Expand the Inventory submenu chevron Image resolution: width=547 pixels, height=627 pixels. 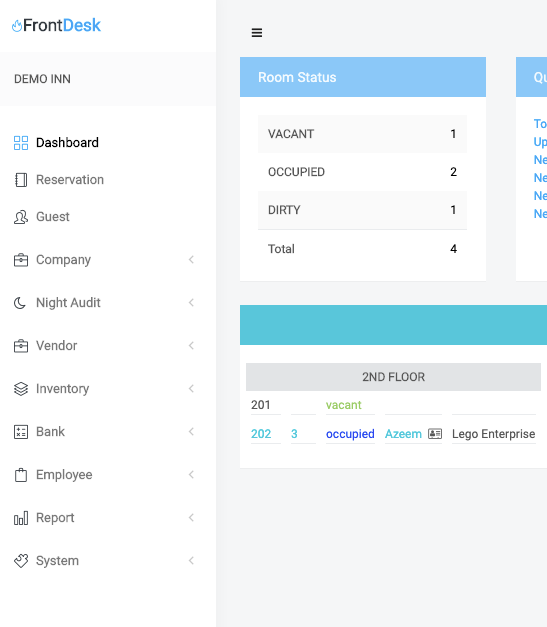(x=192, y=388)
